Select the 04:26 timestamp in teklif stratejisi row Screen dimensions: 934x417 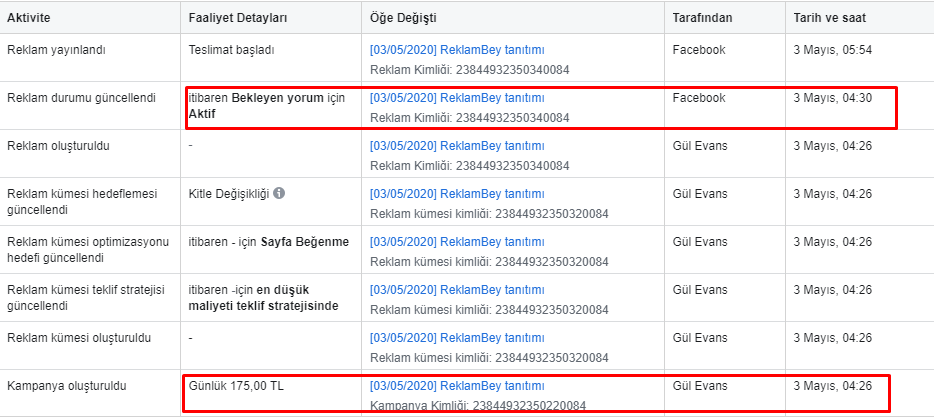[x=833, y=290]
